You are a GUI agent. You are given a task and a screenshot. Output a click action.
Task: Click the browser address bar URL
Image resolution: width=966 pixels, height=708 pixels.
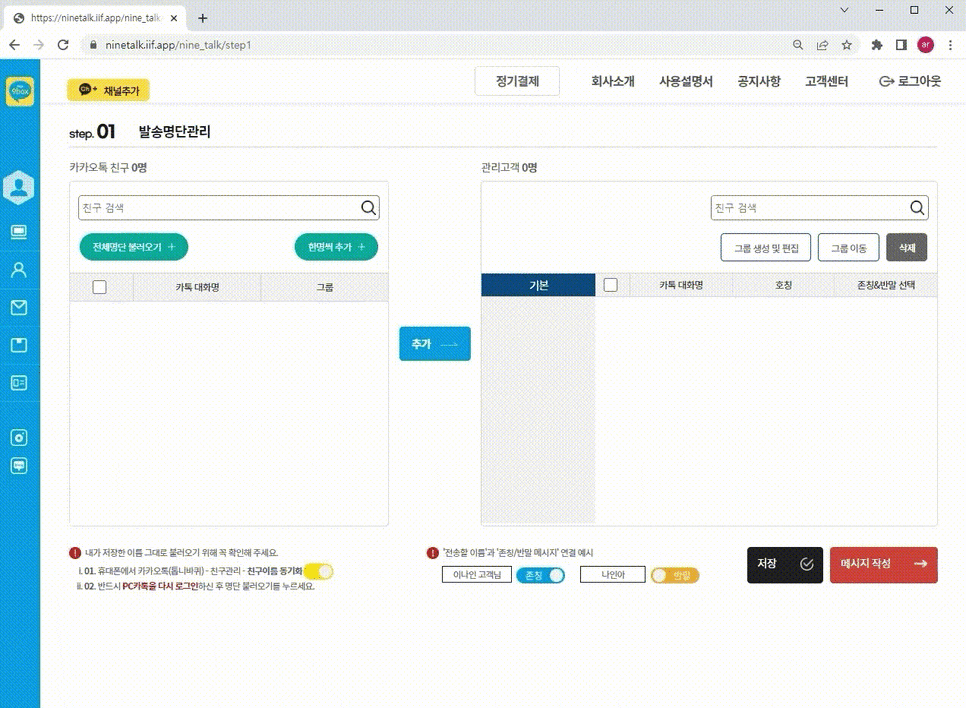pos(179,45)
